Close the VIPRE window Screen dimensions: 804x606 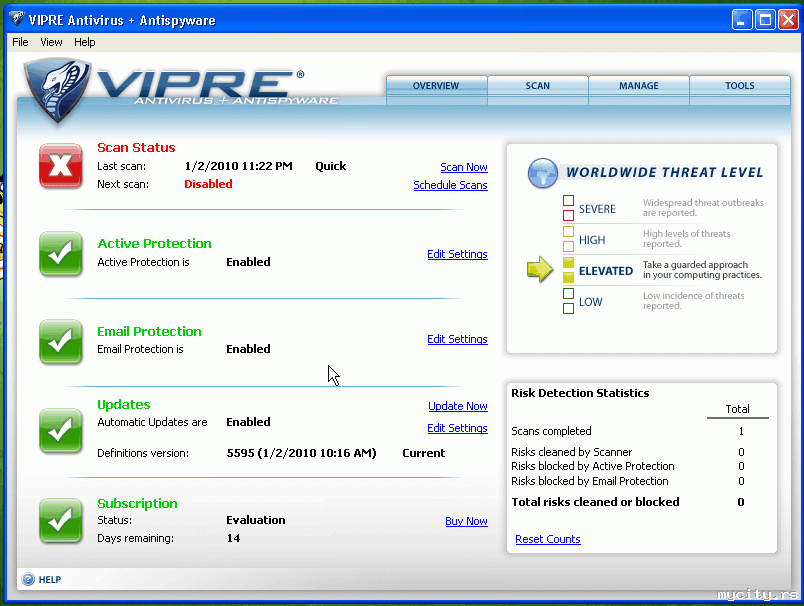click(788, 20)
